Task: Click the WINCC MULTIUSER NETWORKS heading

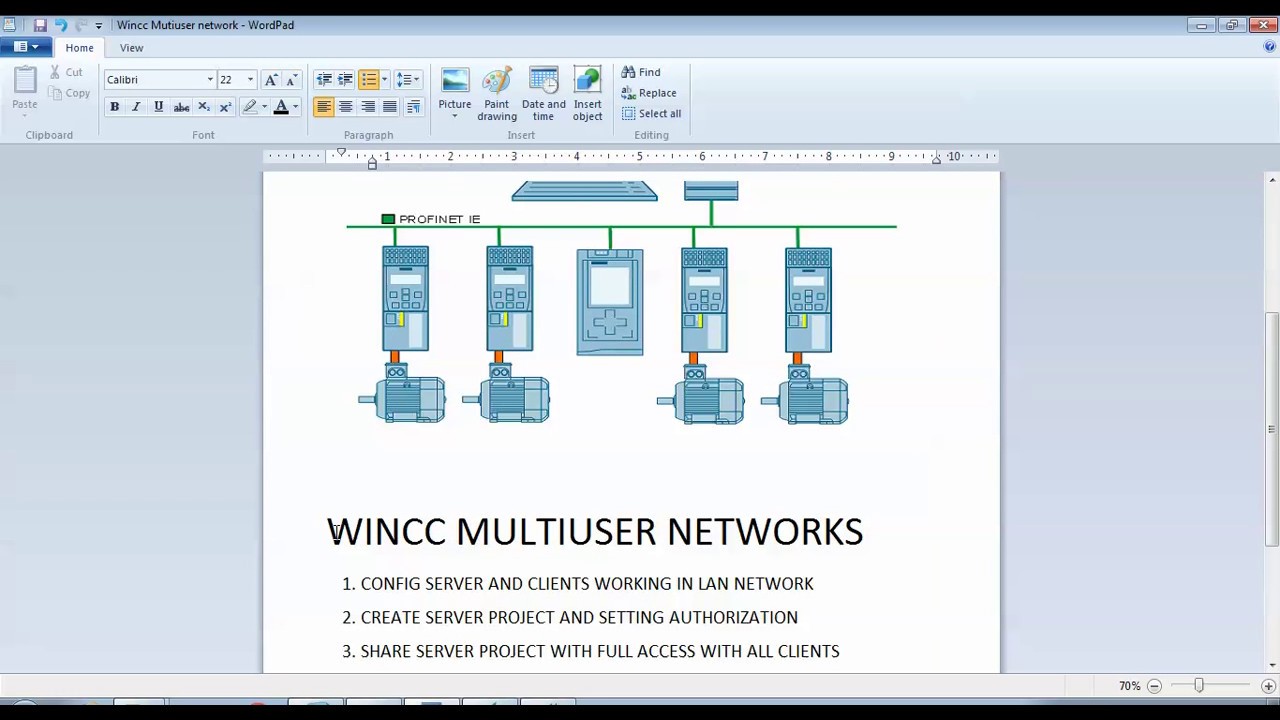Action: pos(595,532)
